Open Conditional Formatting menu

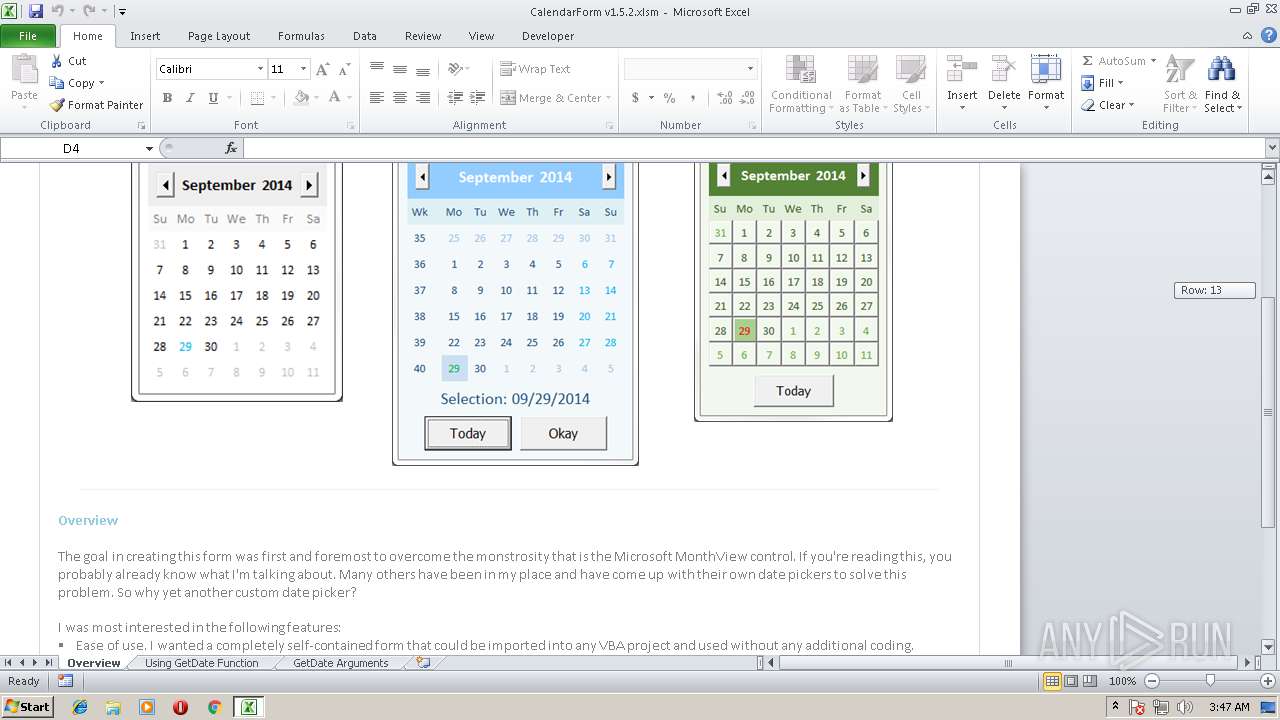click(x=800, y=84)
